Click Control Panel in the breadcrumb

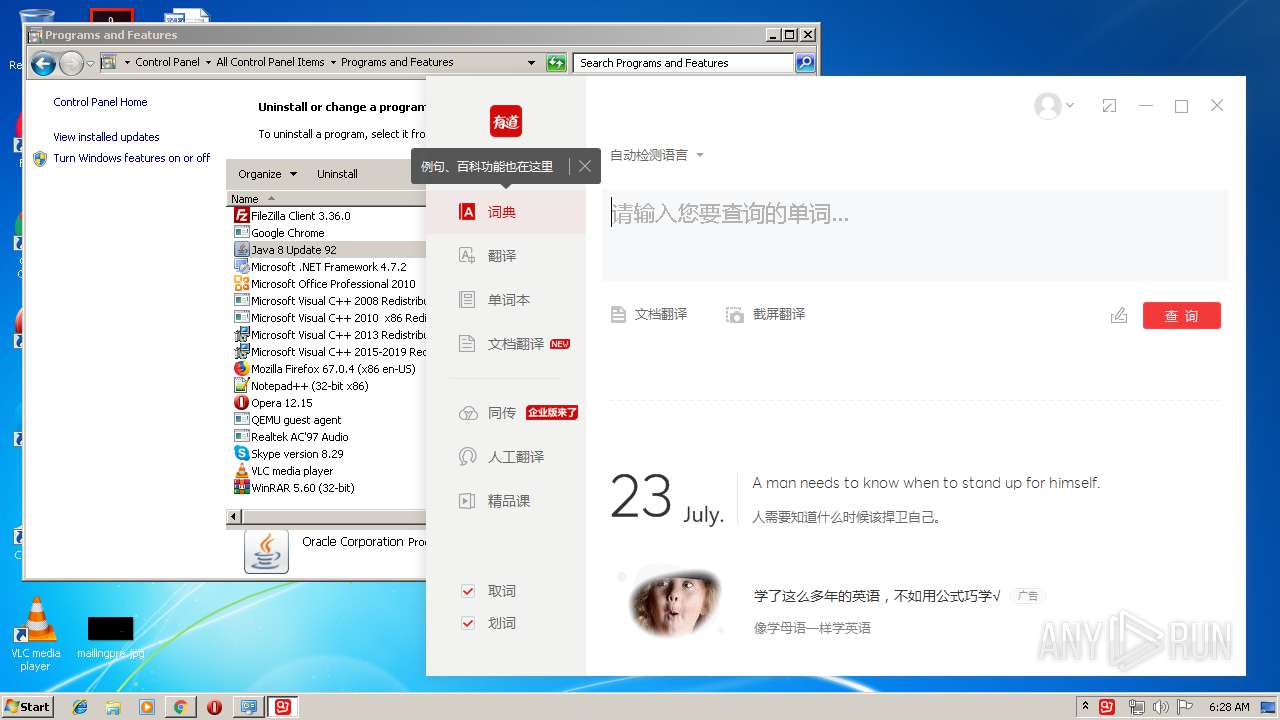(167, 62)
